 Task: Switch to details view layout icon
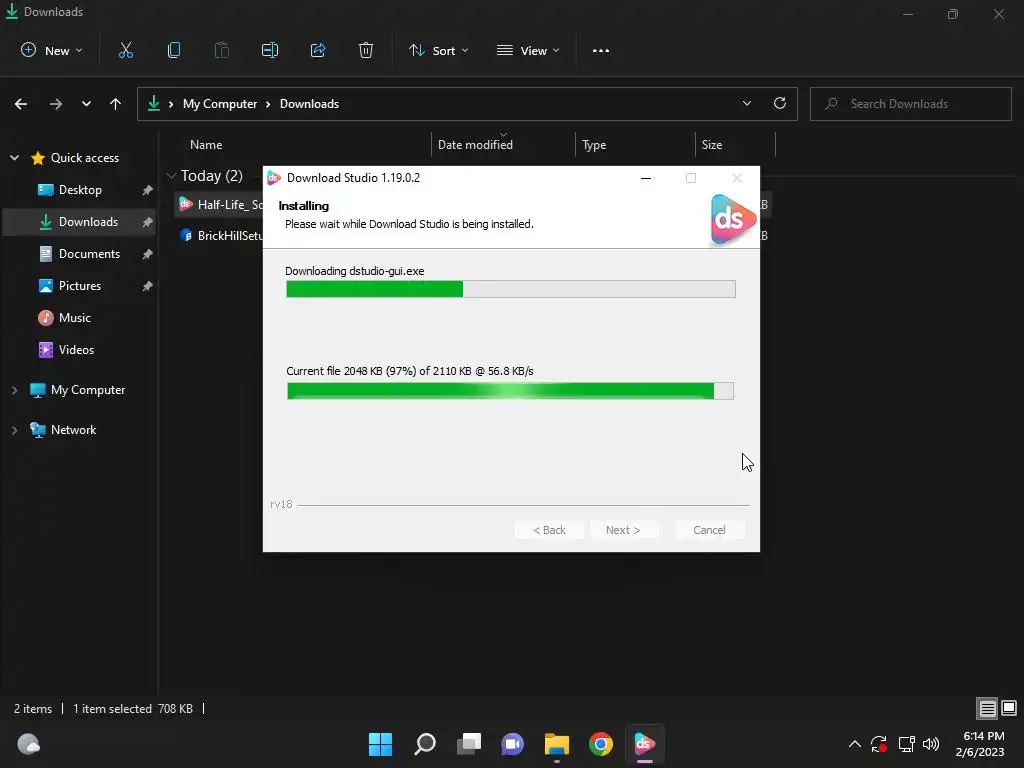point(987,708)
